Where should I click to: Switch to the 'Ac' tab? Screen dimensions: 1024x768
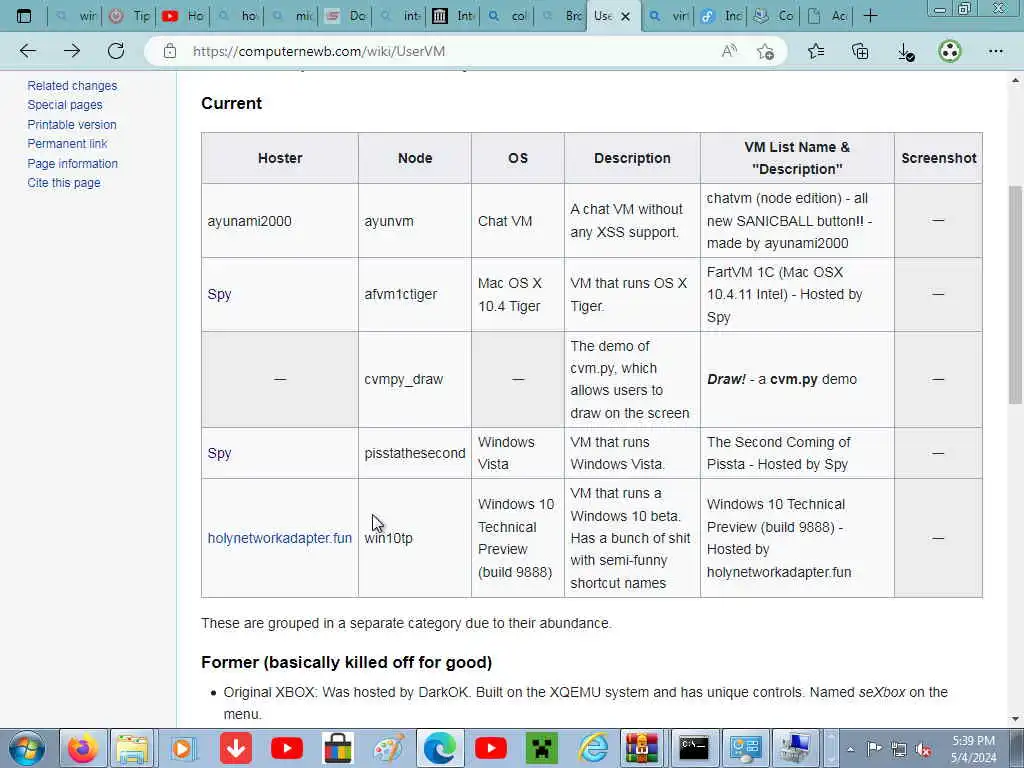[827, 16]
